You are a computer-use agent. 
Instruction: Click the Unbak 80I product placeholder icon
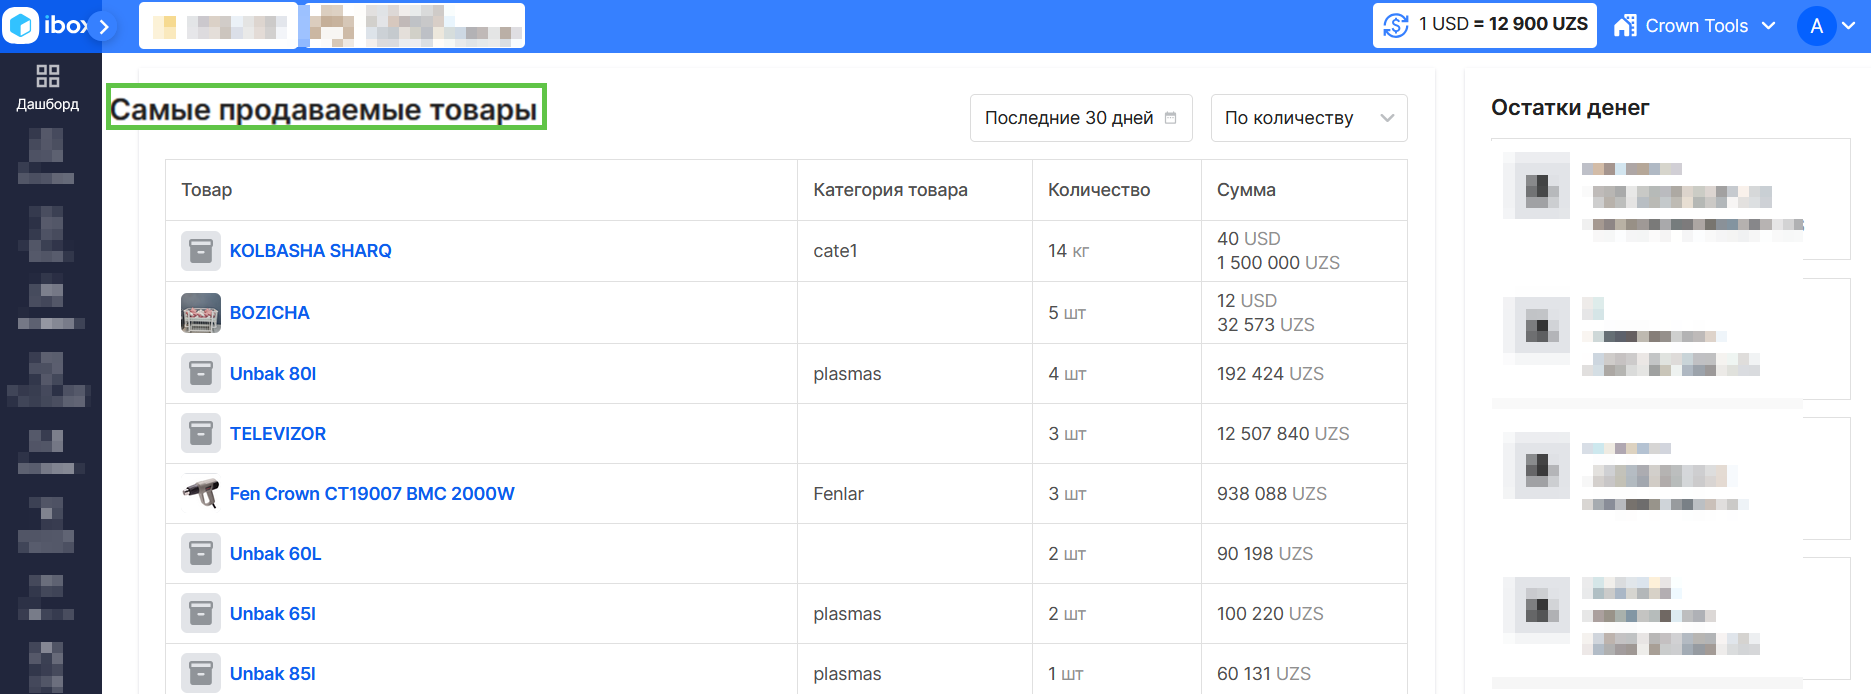pos(200,373)
